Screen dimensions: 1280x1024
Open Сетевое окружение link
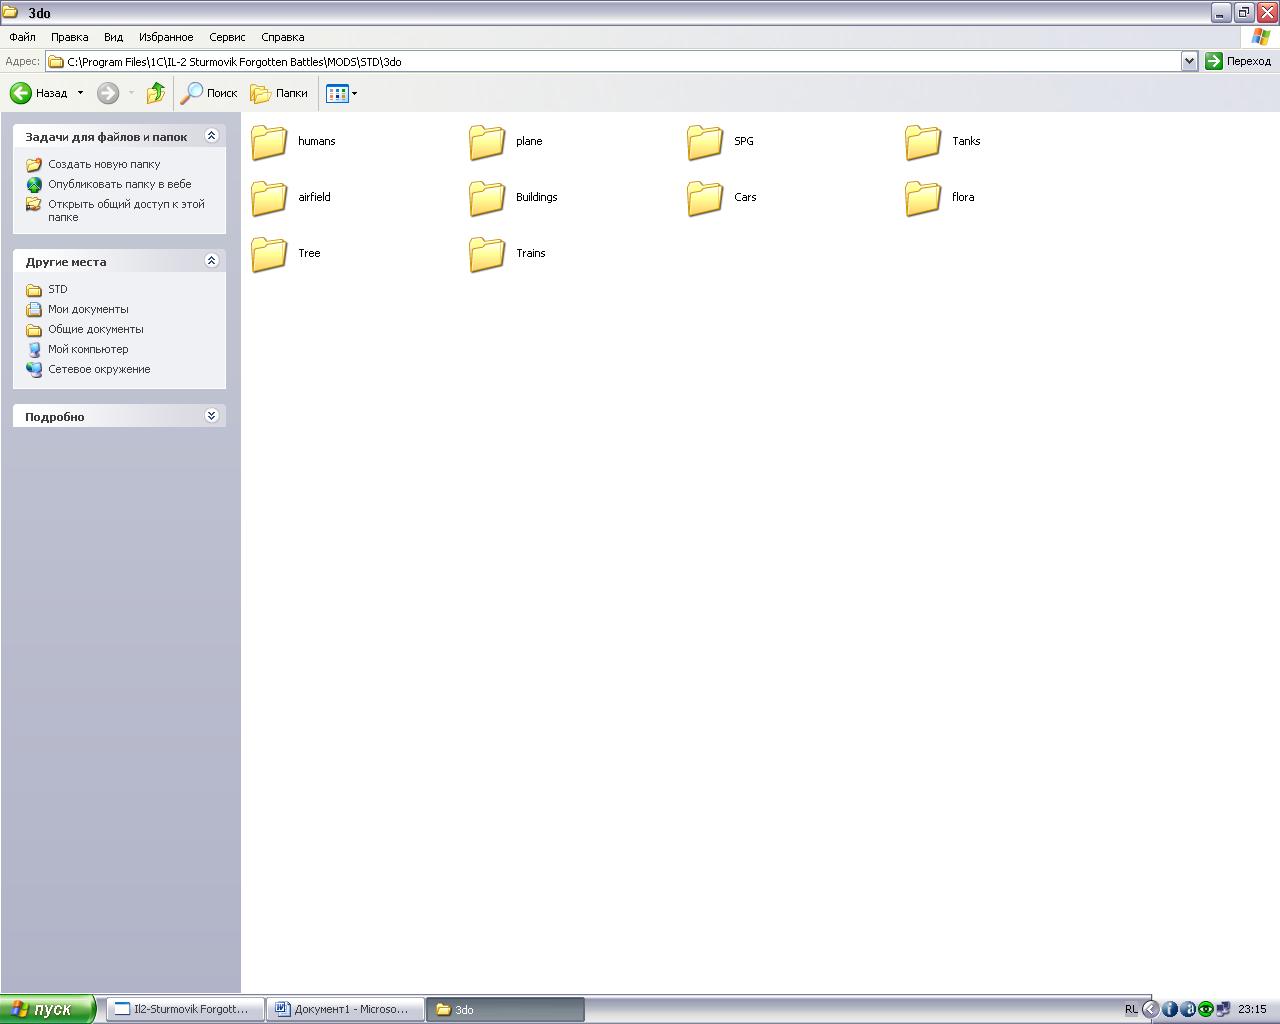tap(99, 369)
